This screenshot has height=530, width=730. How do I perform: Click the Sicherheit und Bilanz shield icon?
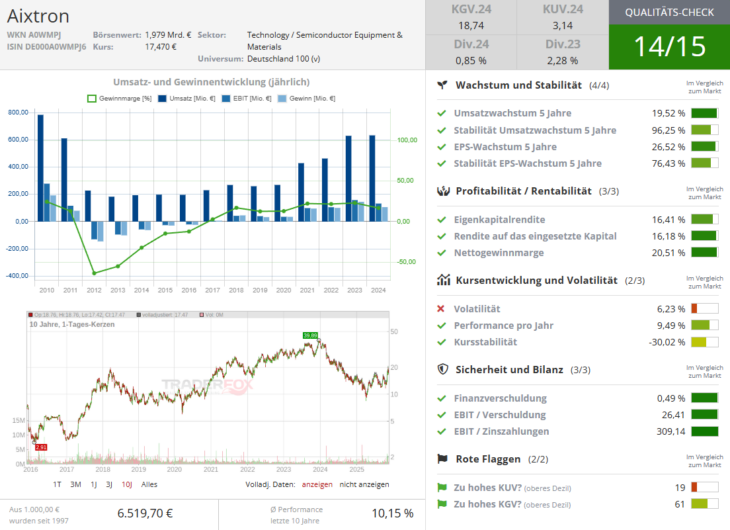point(443,369)
